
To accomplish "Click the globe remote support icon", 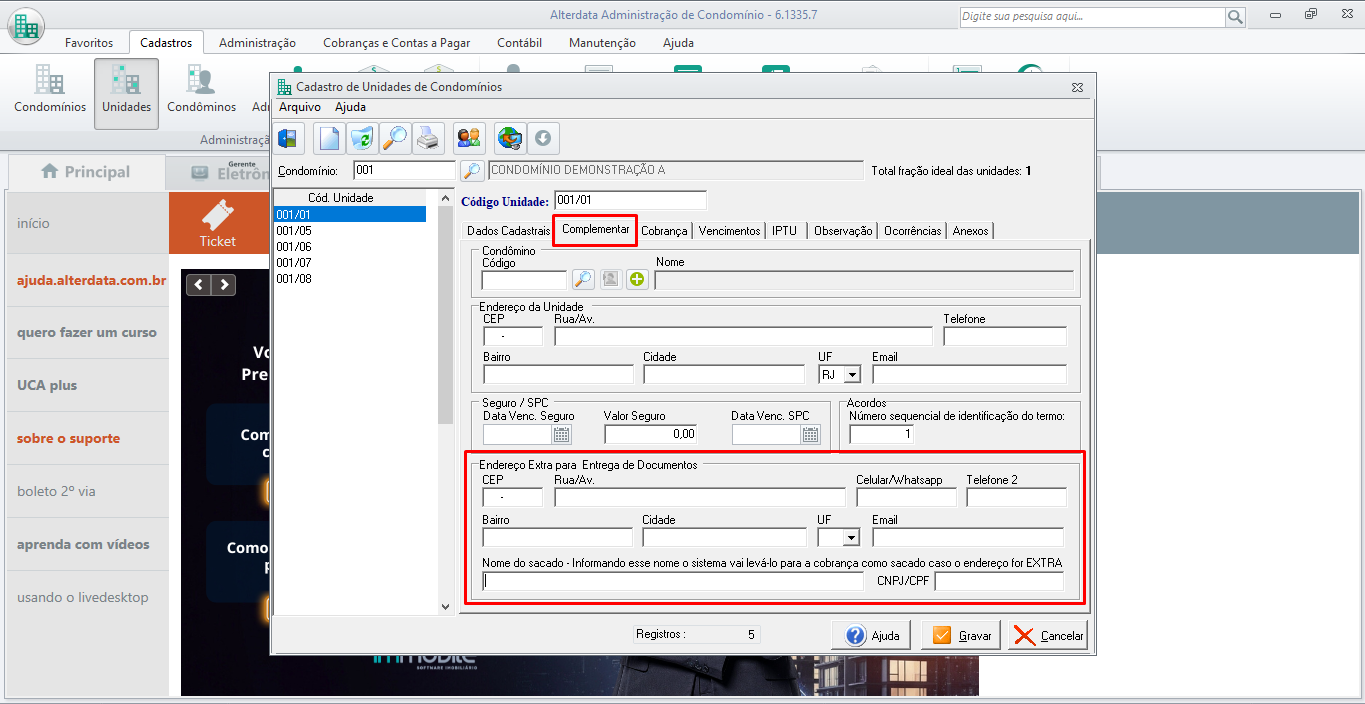I will pyautogui.click(x=510, y=138).
